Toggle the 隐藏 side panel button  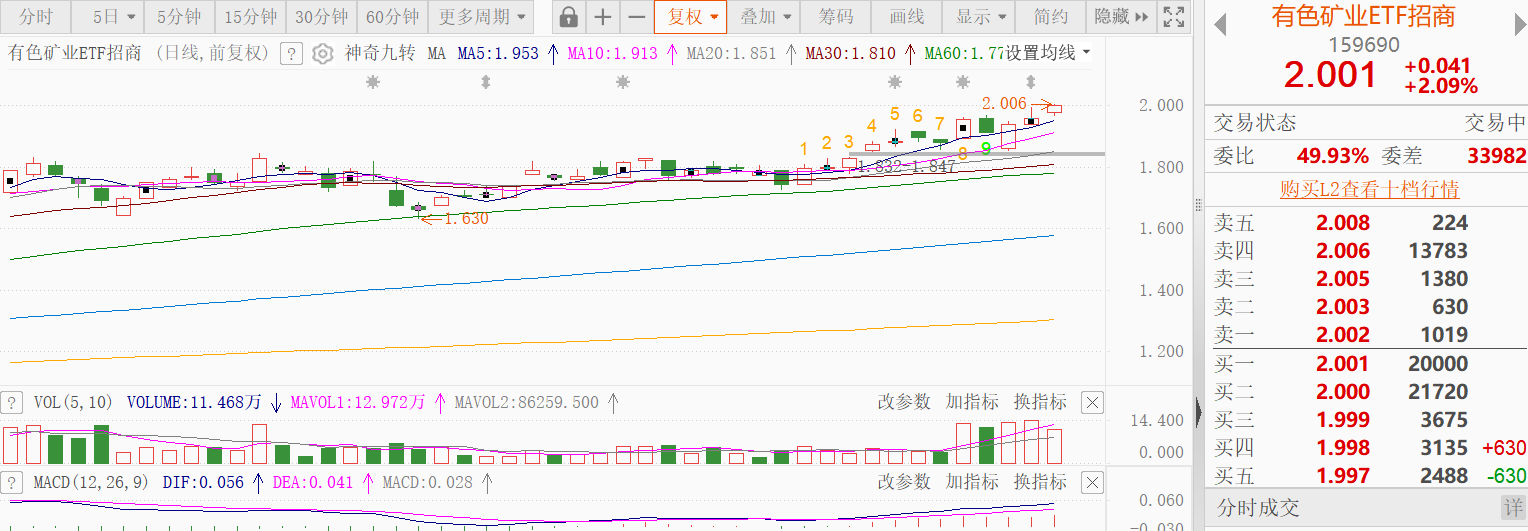pos(1120,17)
